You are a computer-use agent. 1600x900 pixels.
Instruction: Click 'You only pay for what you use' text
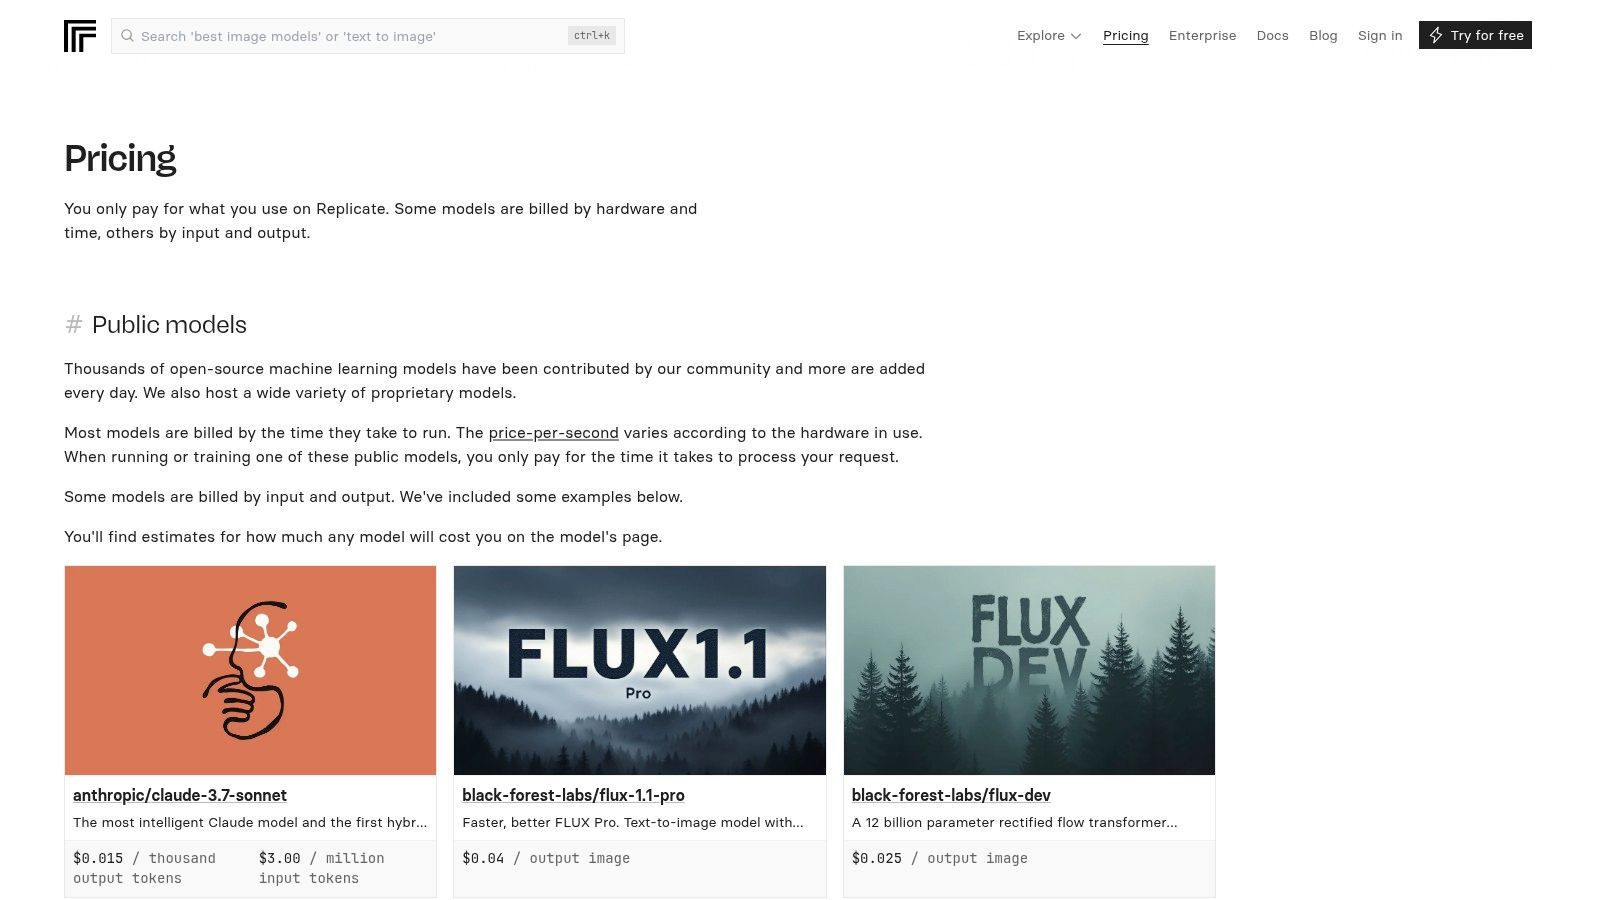point(381,221)
